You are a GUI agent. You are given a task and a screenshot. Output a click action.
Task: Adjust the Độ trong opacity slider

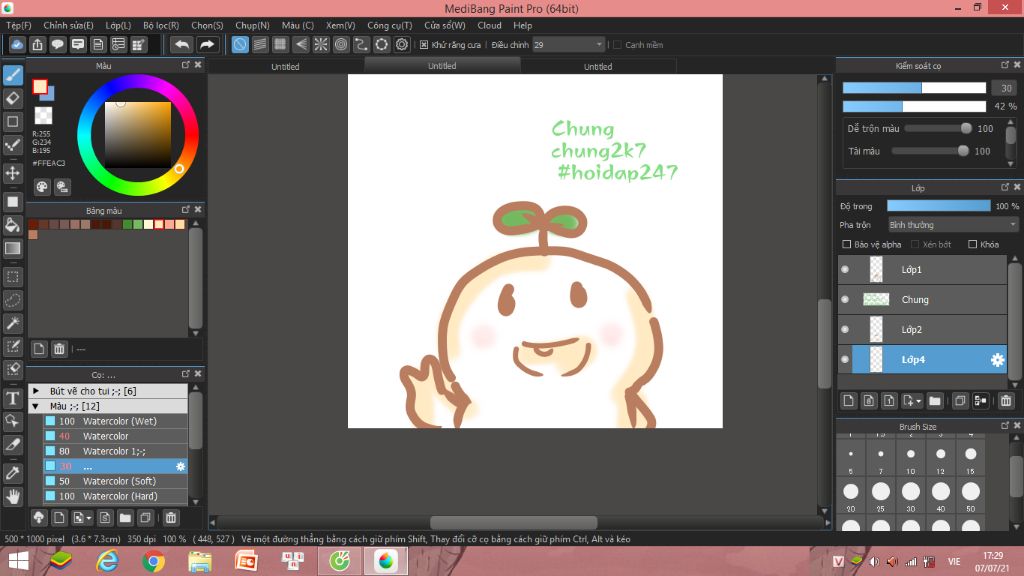[x=938, y=206]
